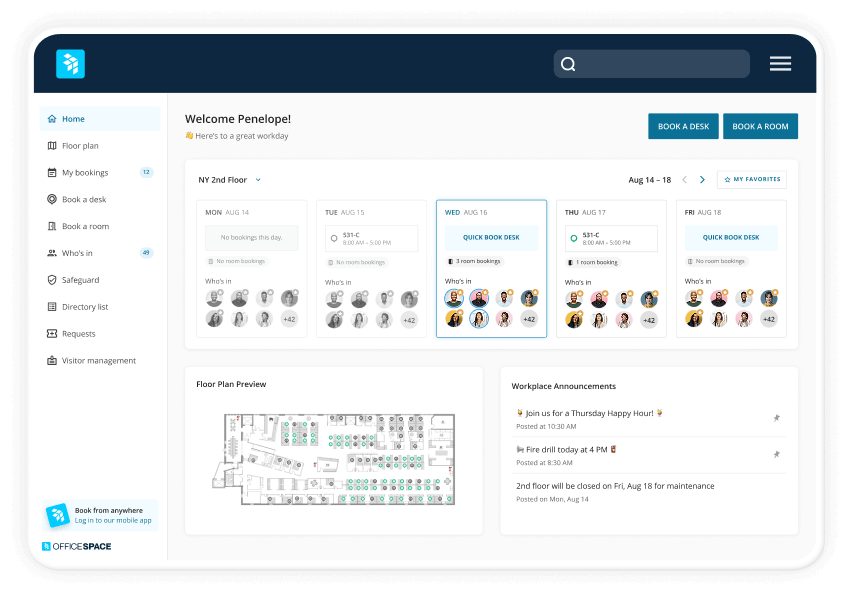Open the NY 2nd Floor dropdown

point(228,179)
